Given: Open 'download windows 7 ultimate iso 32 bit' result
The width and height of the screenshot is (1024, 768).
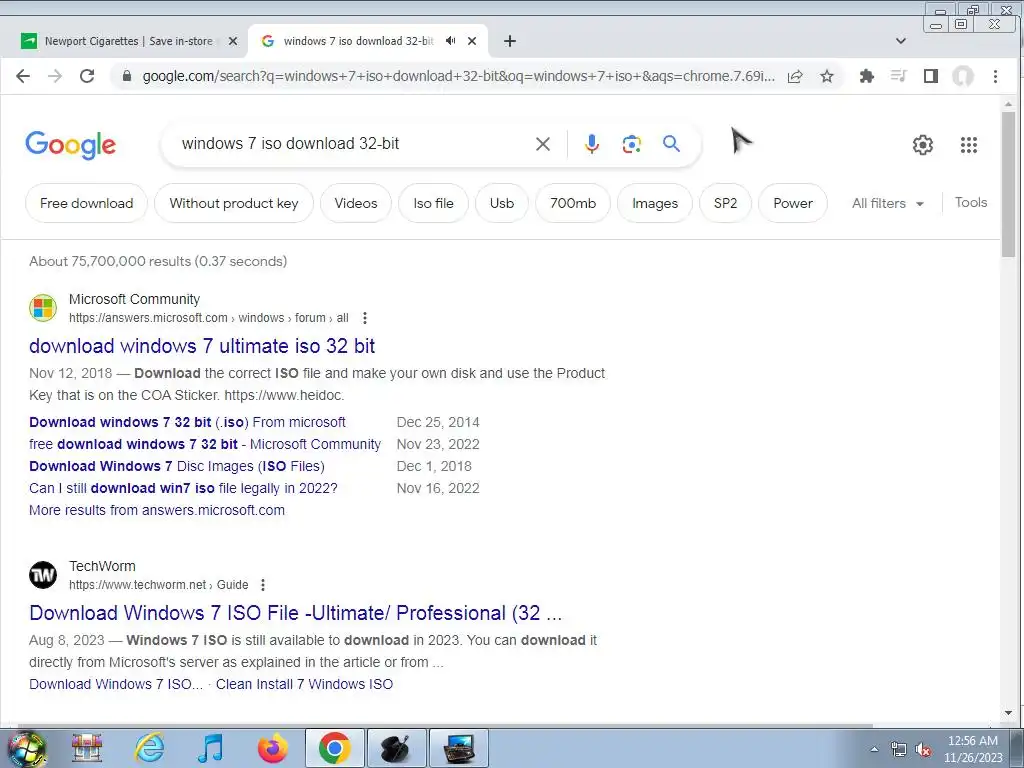Looking at the screenshot, I should (202, 345).
